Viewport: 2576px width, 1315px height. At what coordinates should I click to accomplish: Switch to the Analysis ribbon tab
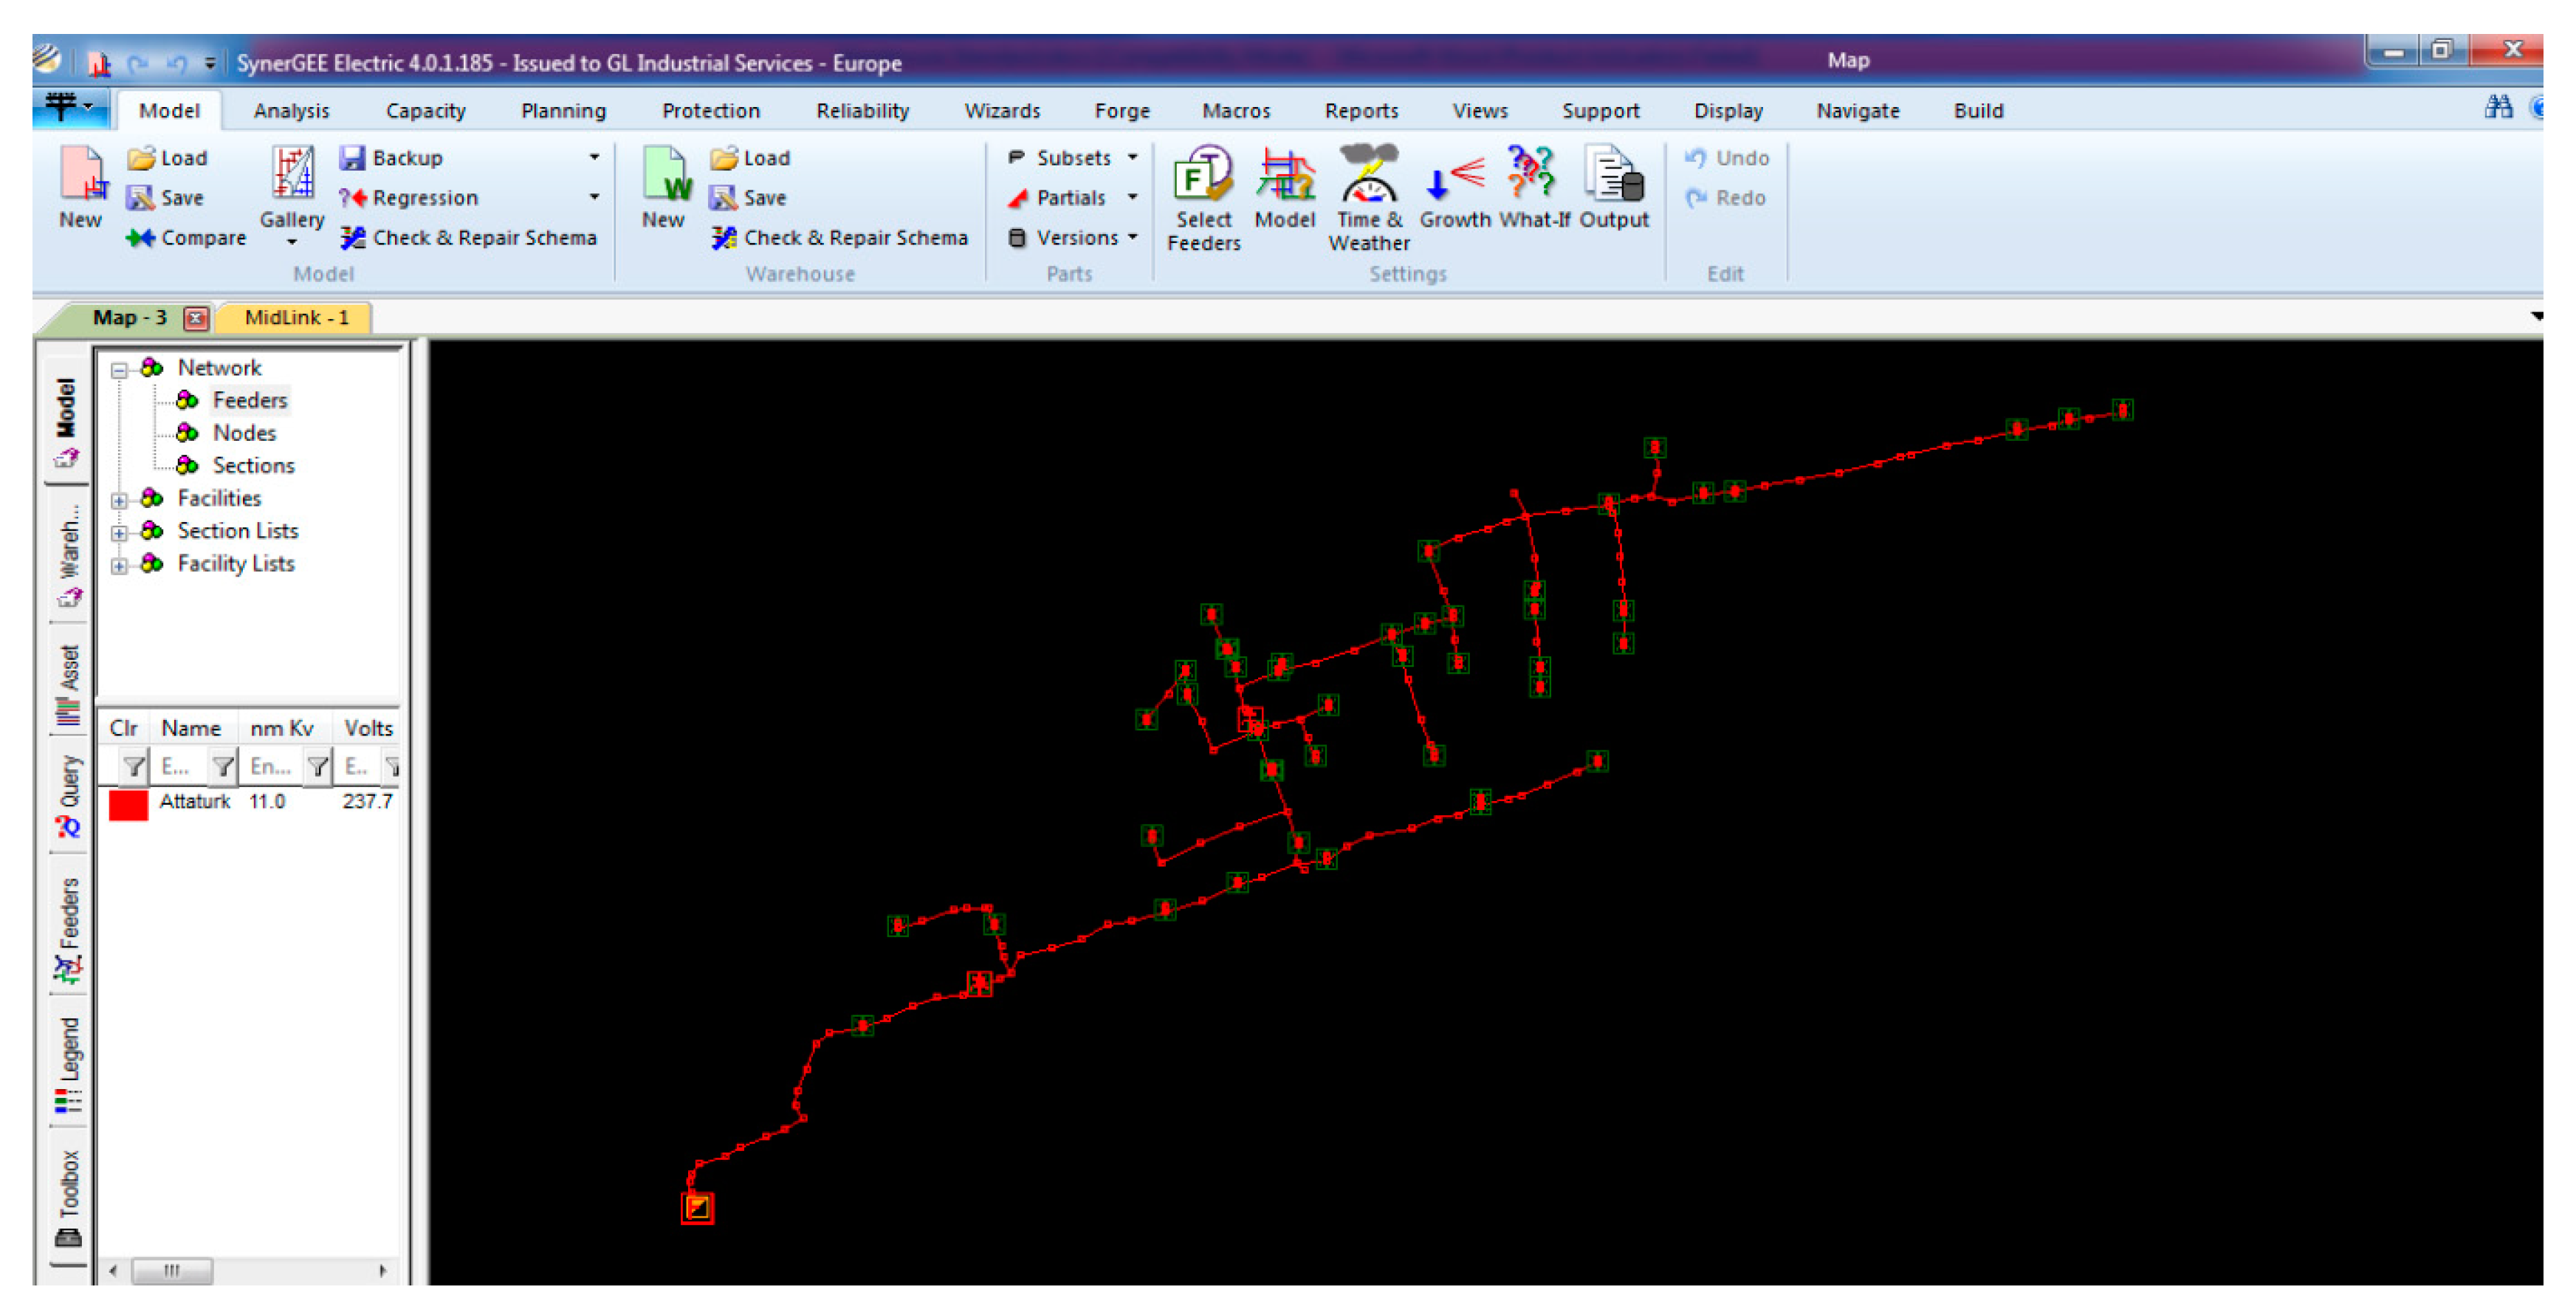click(x=291, y=111)
